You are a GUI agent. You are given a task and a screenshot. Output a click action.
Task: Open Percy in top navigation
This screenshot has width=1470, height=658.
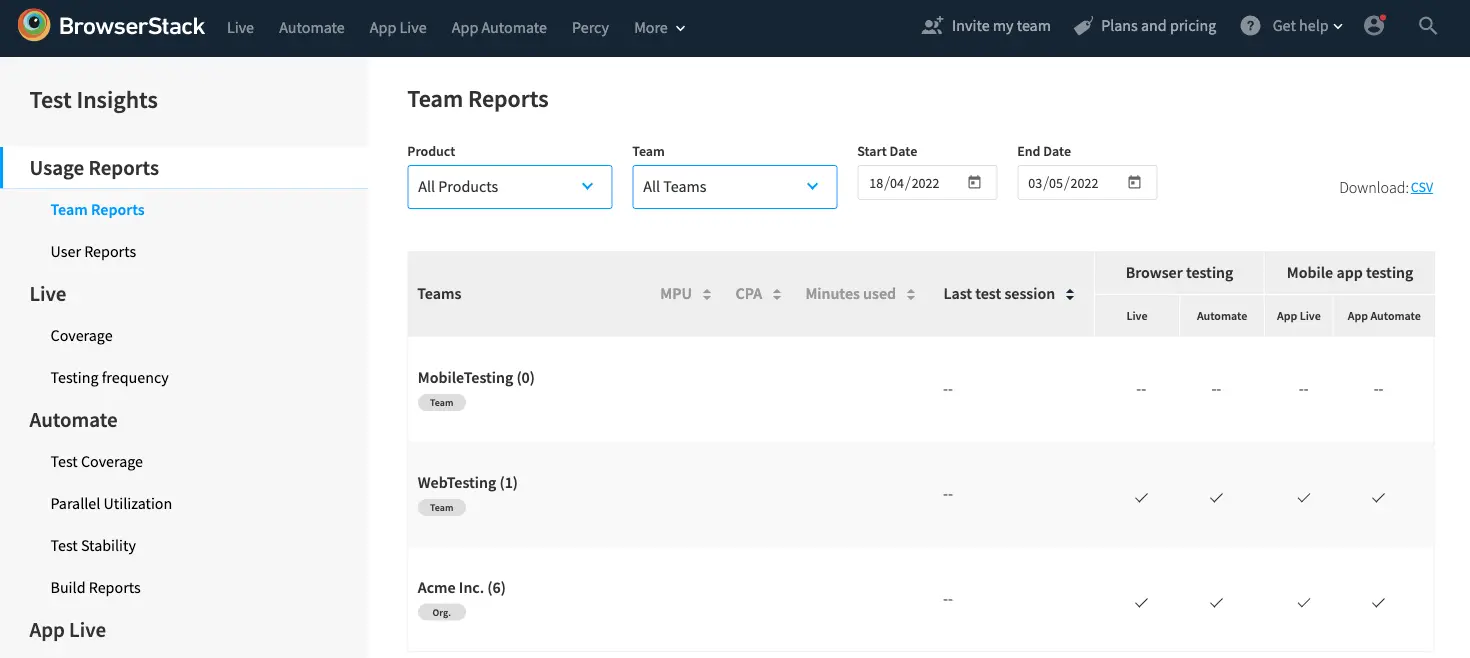(590, 28)
